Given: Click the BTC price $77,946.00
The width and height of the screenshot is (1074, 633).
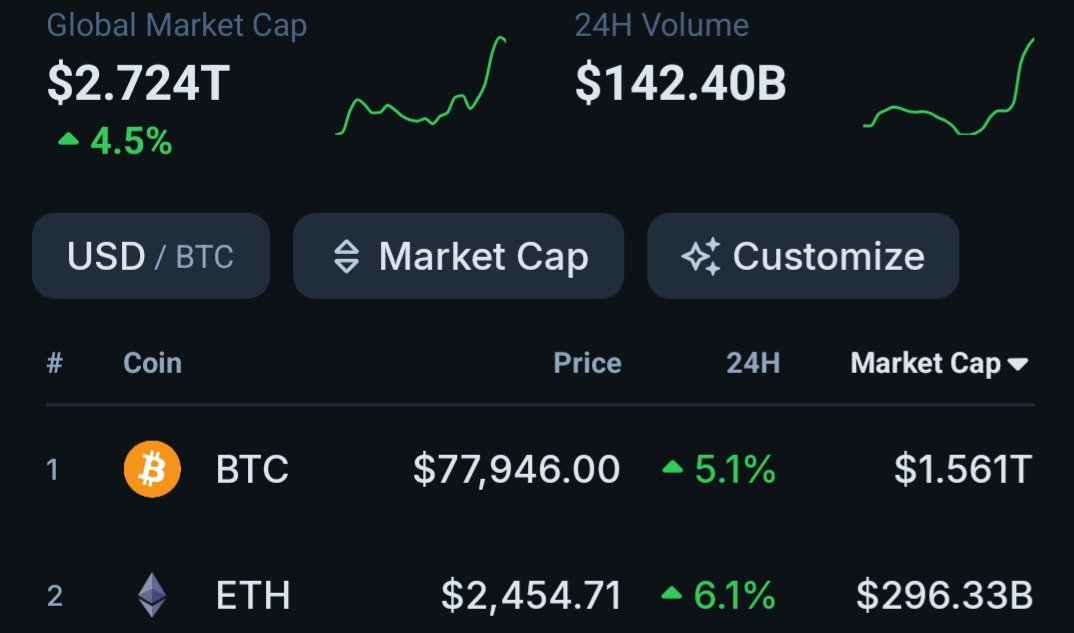Looking at the screenshot, I should click(x=516, y=469).
